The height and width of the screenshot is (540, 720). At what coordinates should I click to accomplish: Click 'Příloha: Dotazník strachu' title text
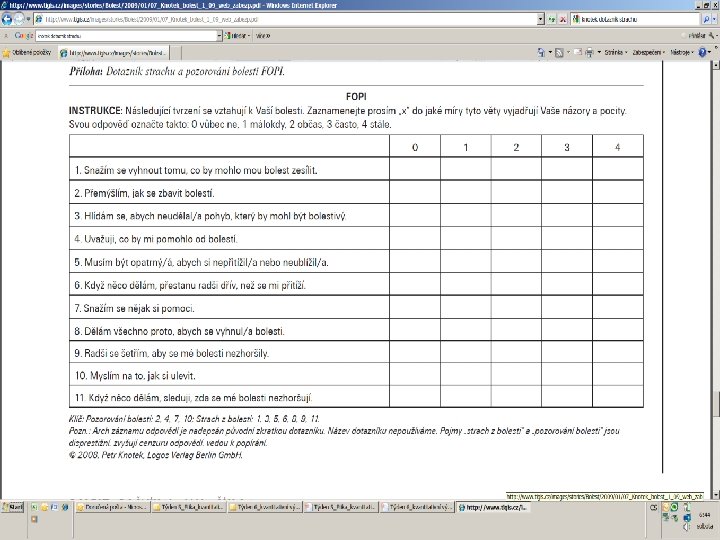coord(177,71)
